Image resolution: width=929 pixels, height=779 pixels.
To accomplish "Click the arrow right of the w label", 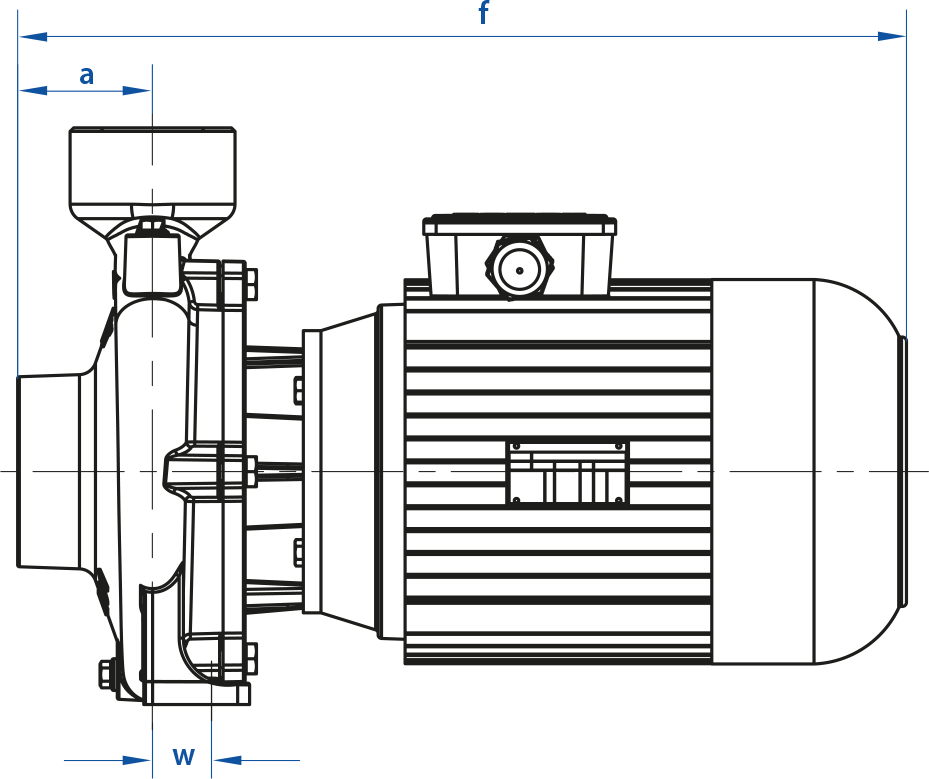I will tap(228, 761).
